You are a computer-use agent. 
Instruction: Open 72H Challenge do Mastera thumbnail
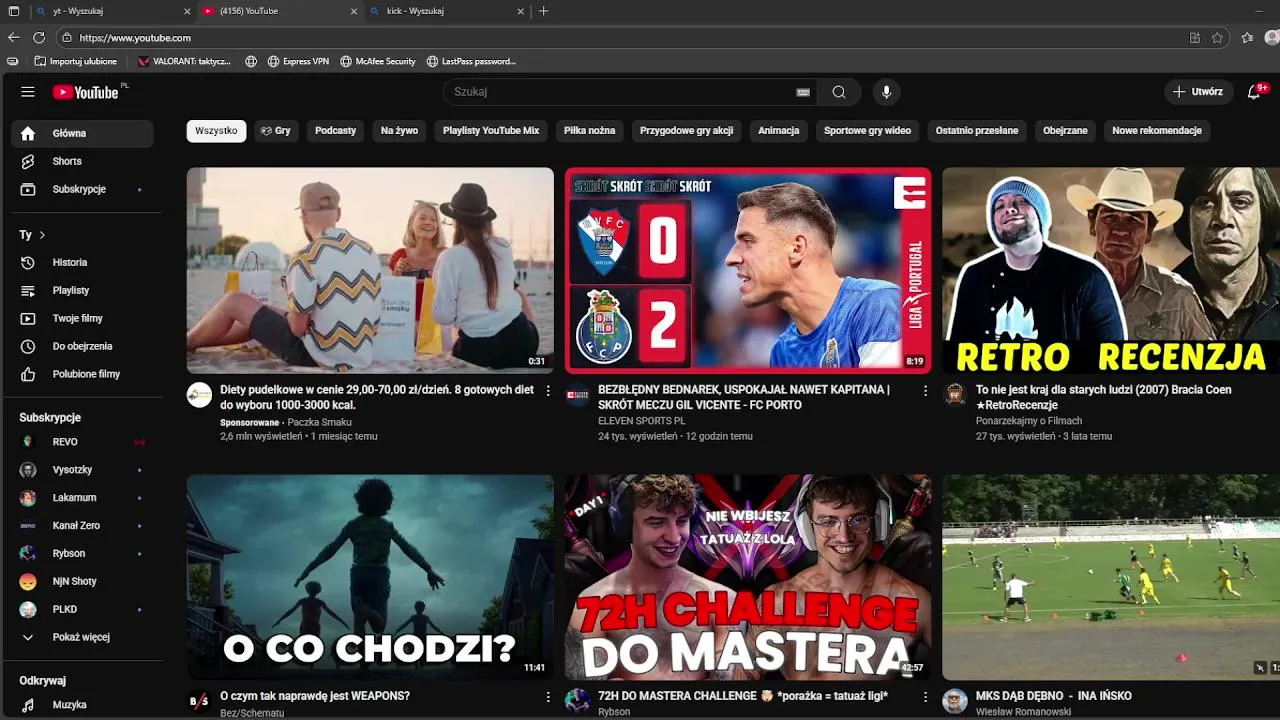(748, 577)
